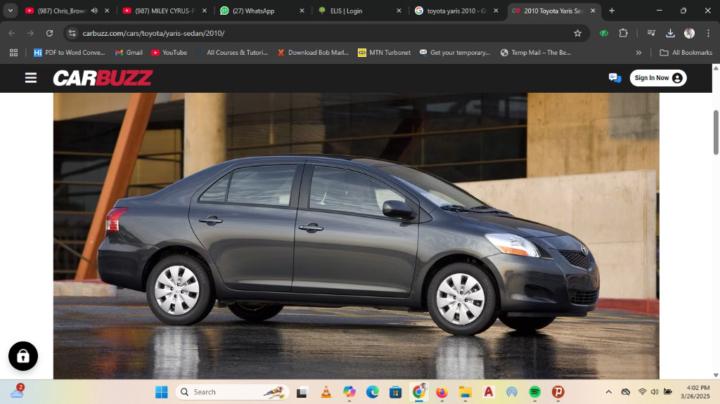This screenshot has height=404, width=720.
Task: Expand the tab search dropdown arrow
Action: click(10, 11)
